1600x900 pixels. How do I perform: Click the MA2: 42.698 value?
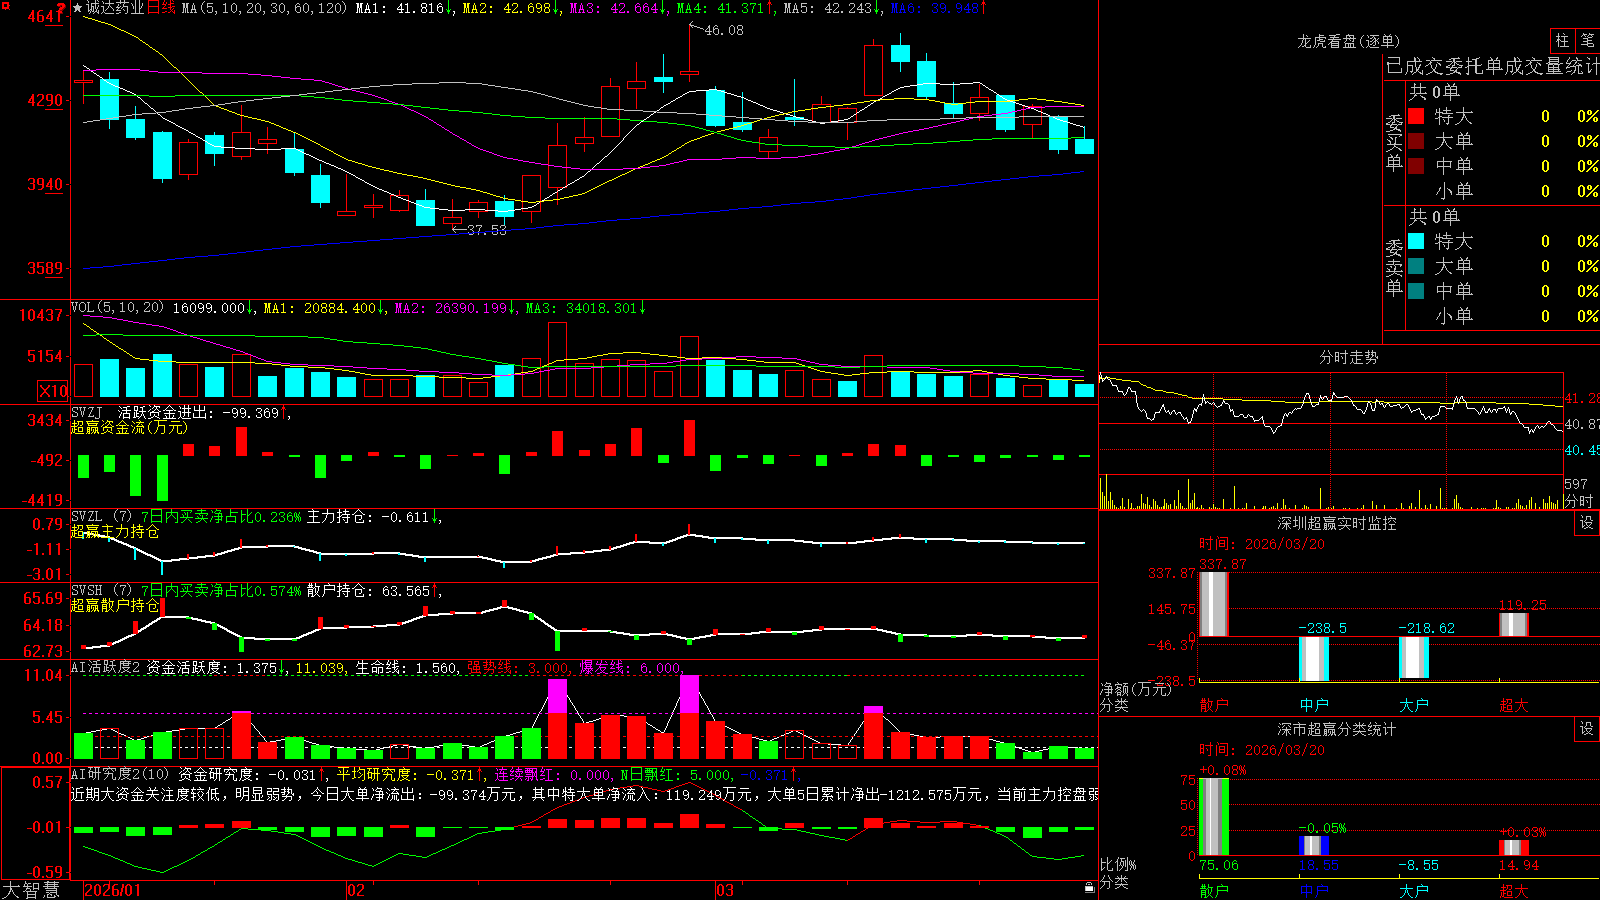[511, 8]
